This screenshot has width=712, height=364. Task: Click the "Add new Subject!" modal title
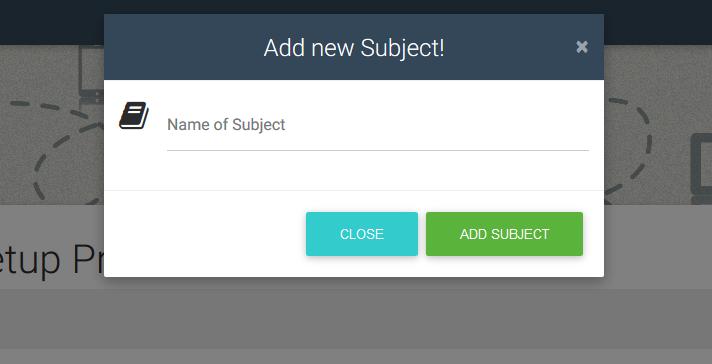pos(354,47)
